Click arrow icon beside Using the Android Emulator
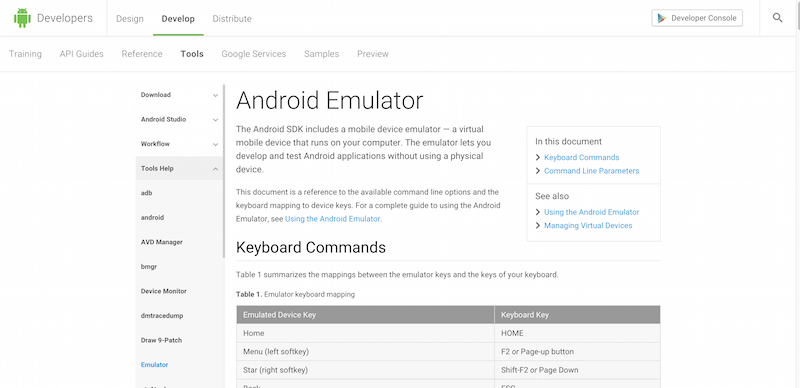Screen dimensions: 800x388 click(x=538, y=212)
